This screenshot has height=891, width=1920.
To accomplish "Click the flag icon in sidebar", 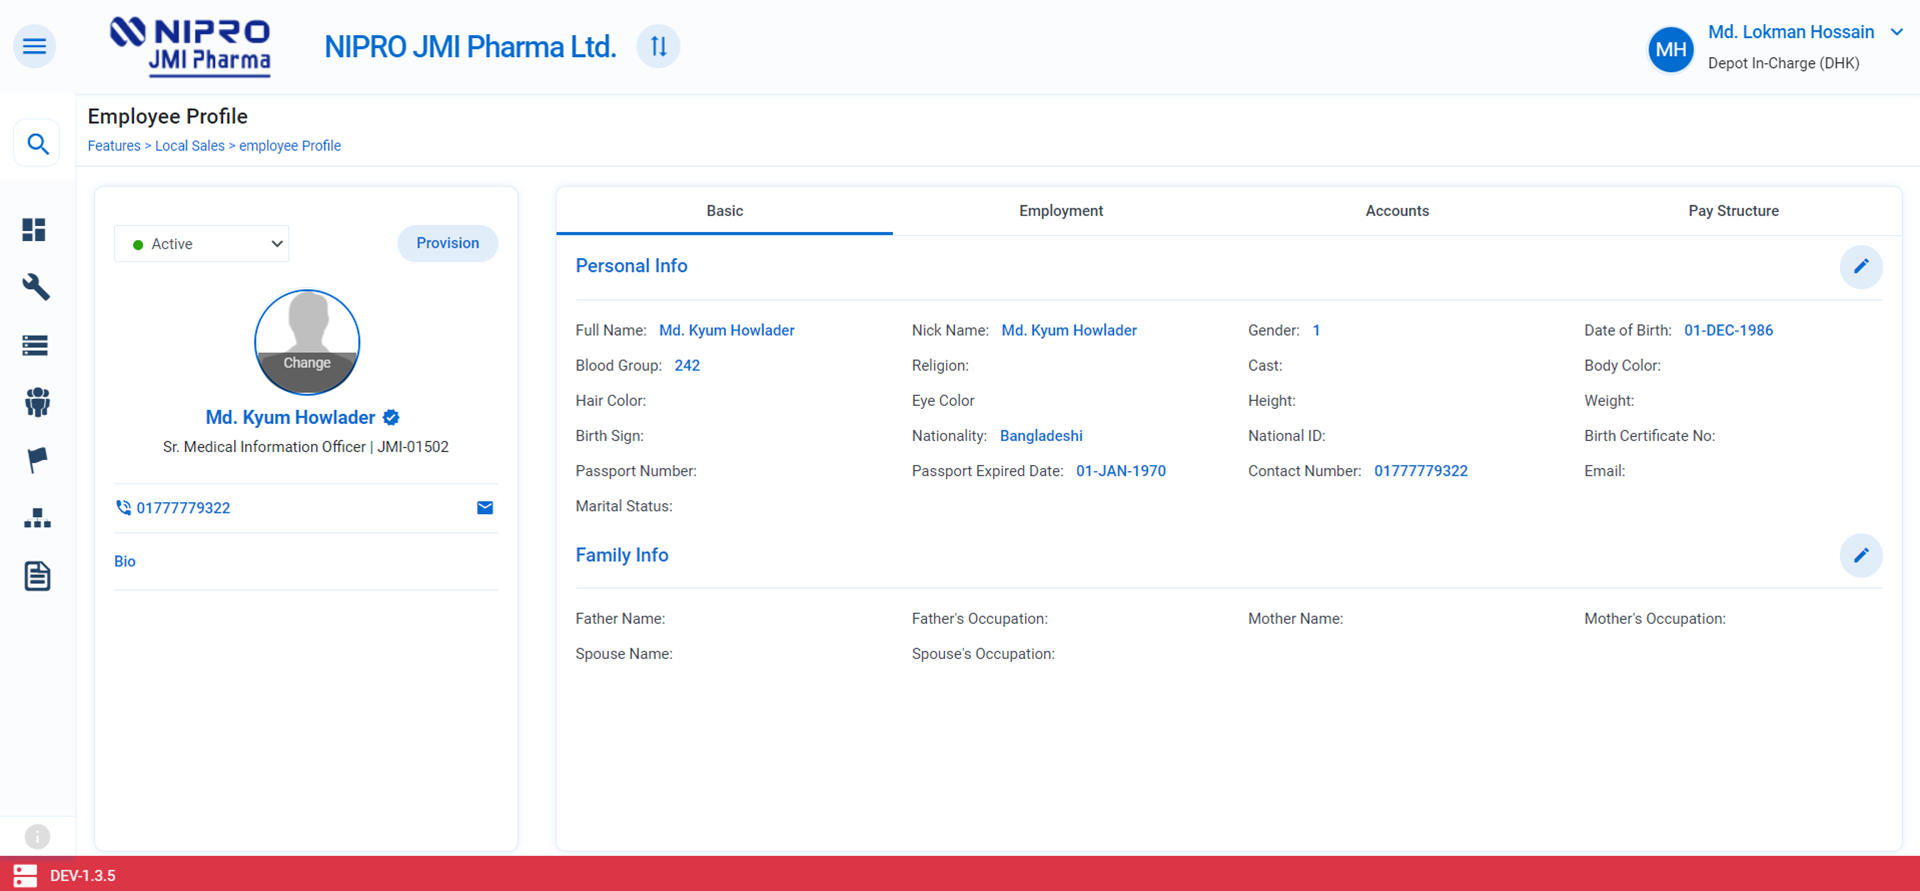I will pos(37,460).
